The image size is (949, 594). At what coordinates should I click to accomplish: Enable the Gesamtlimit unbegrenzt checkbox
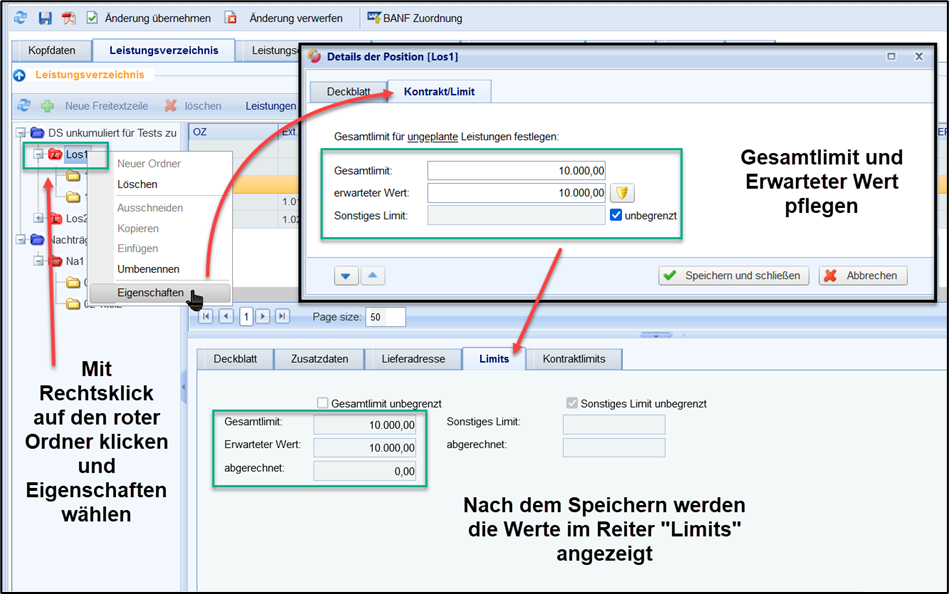tap(323, 403)
